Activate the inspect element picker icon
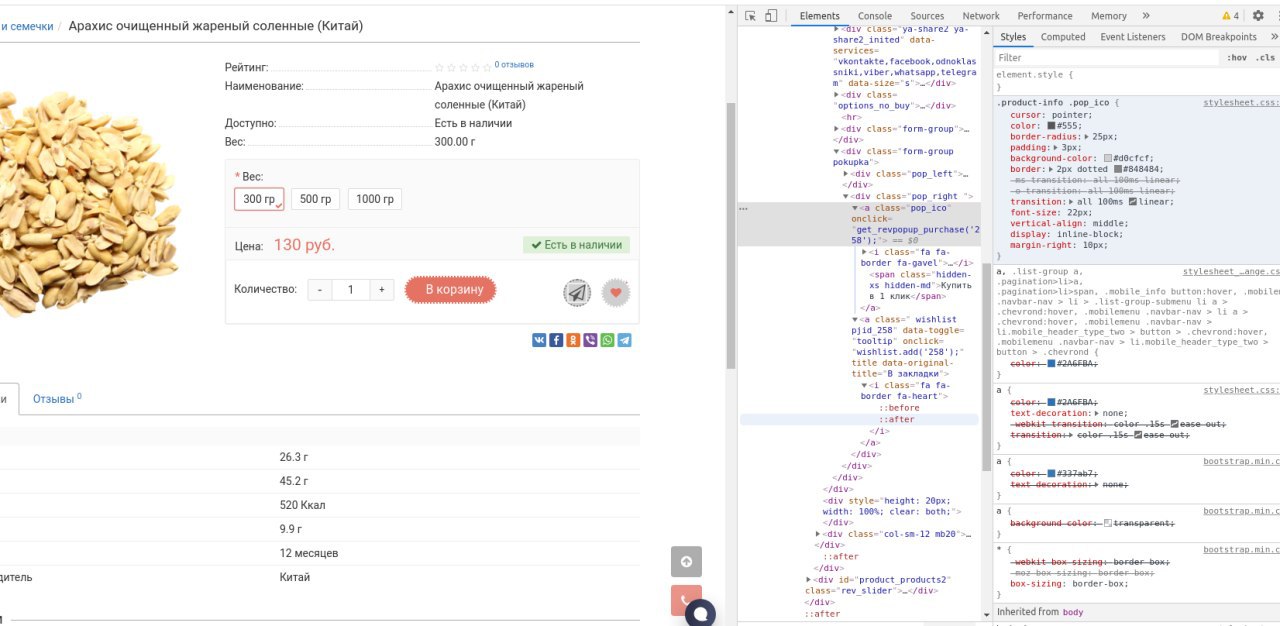Screen dimensions: 1280x626 (x=750, y=16)
